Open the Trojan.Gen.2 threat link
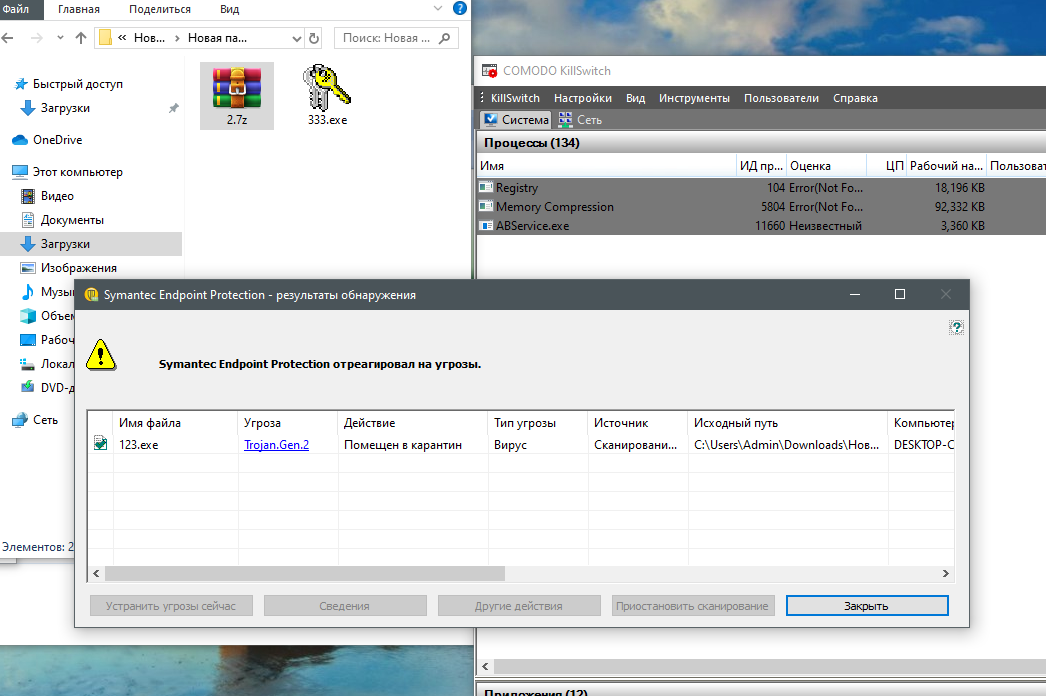The height and width of the screenshot is (696, 1046). click(x=276, y=444)
